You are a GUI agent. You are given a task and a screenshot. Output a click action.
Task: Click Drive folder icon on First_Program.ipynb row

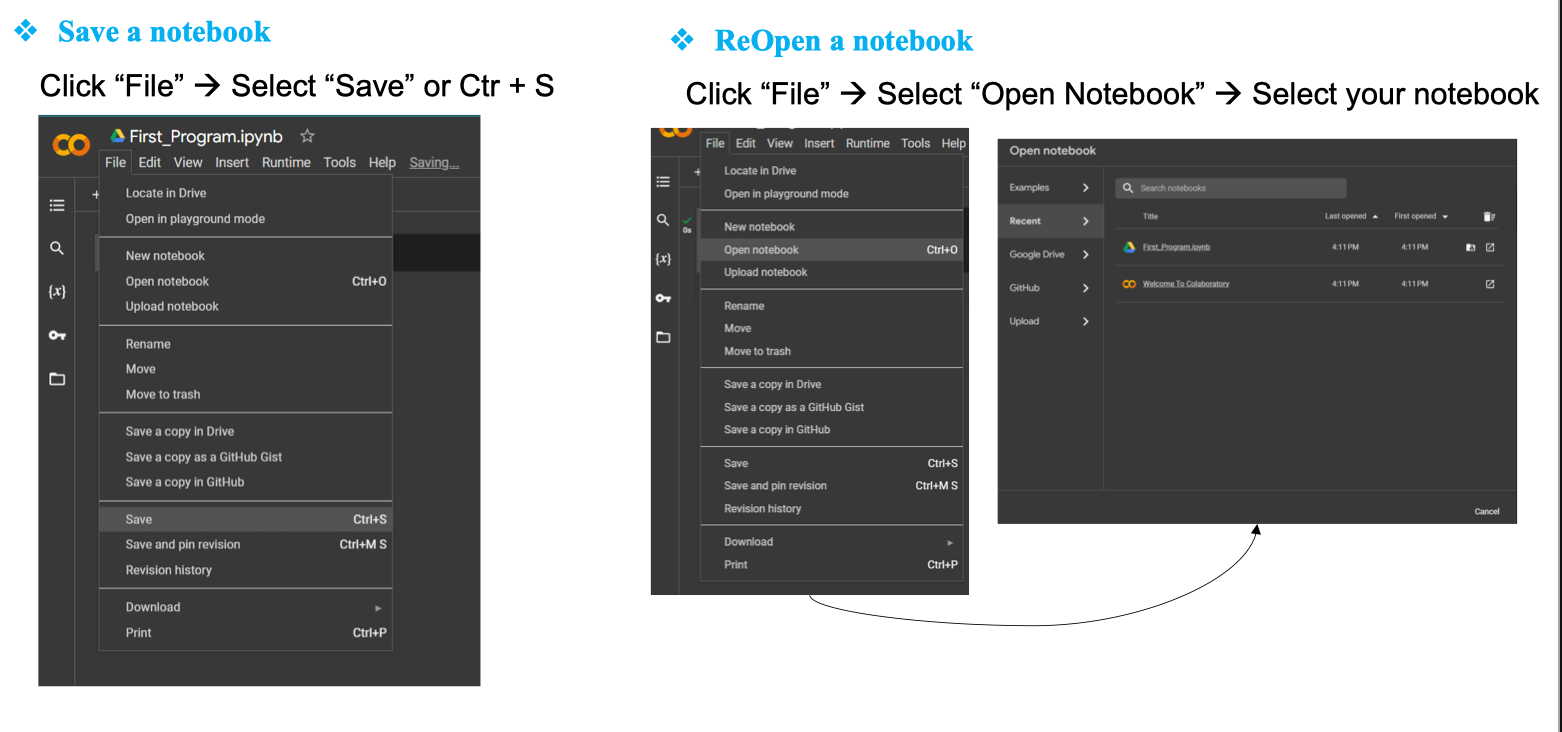[1470, 247]
